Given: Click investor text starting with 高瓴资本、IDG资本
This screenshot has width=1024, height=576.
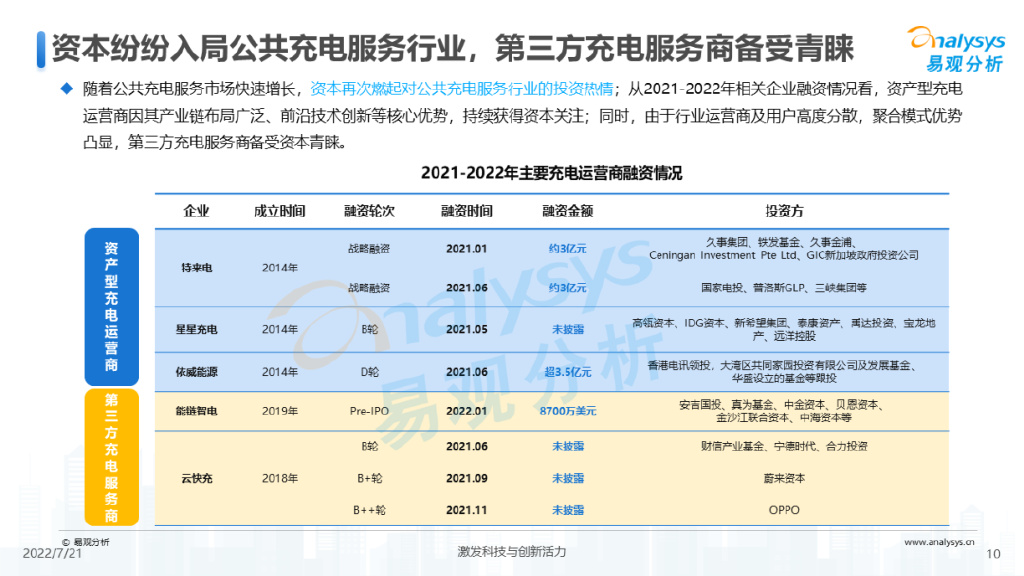Looking at the screenshot, I should pos(784,329).
